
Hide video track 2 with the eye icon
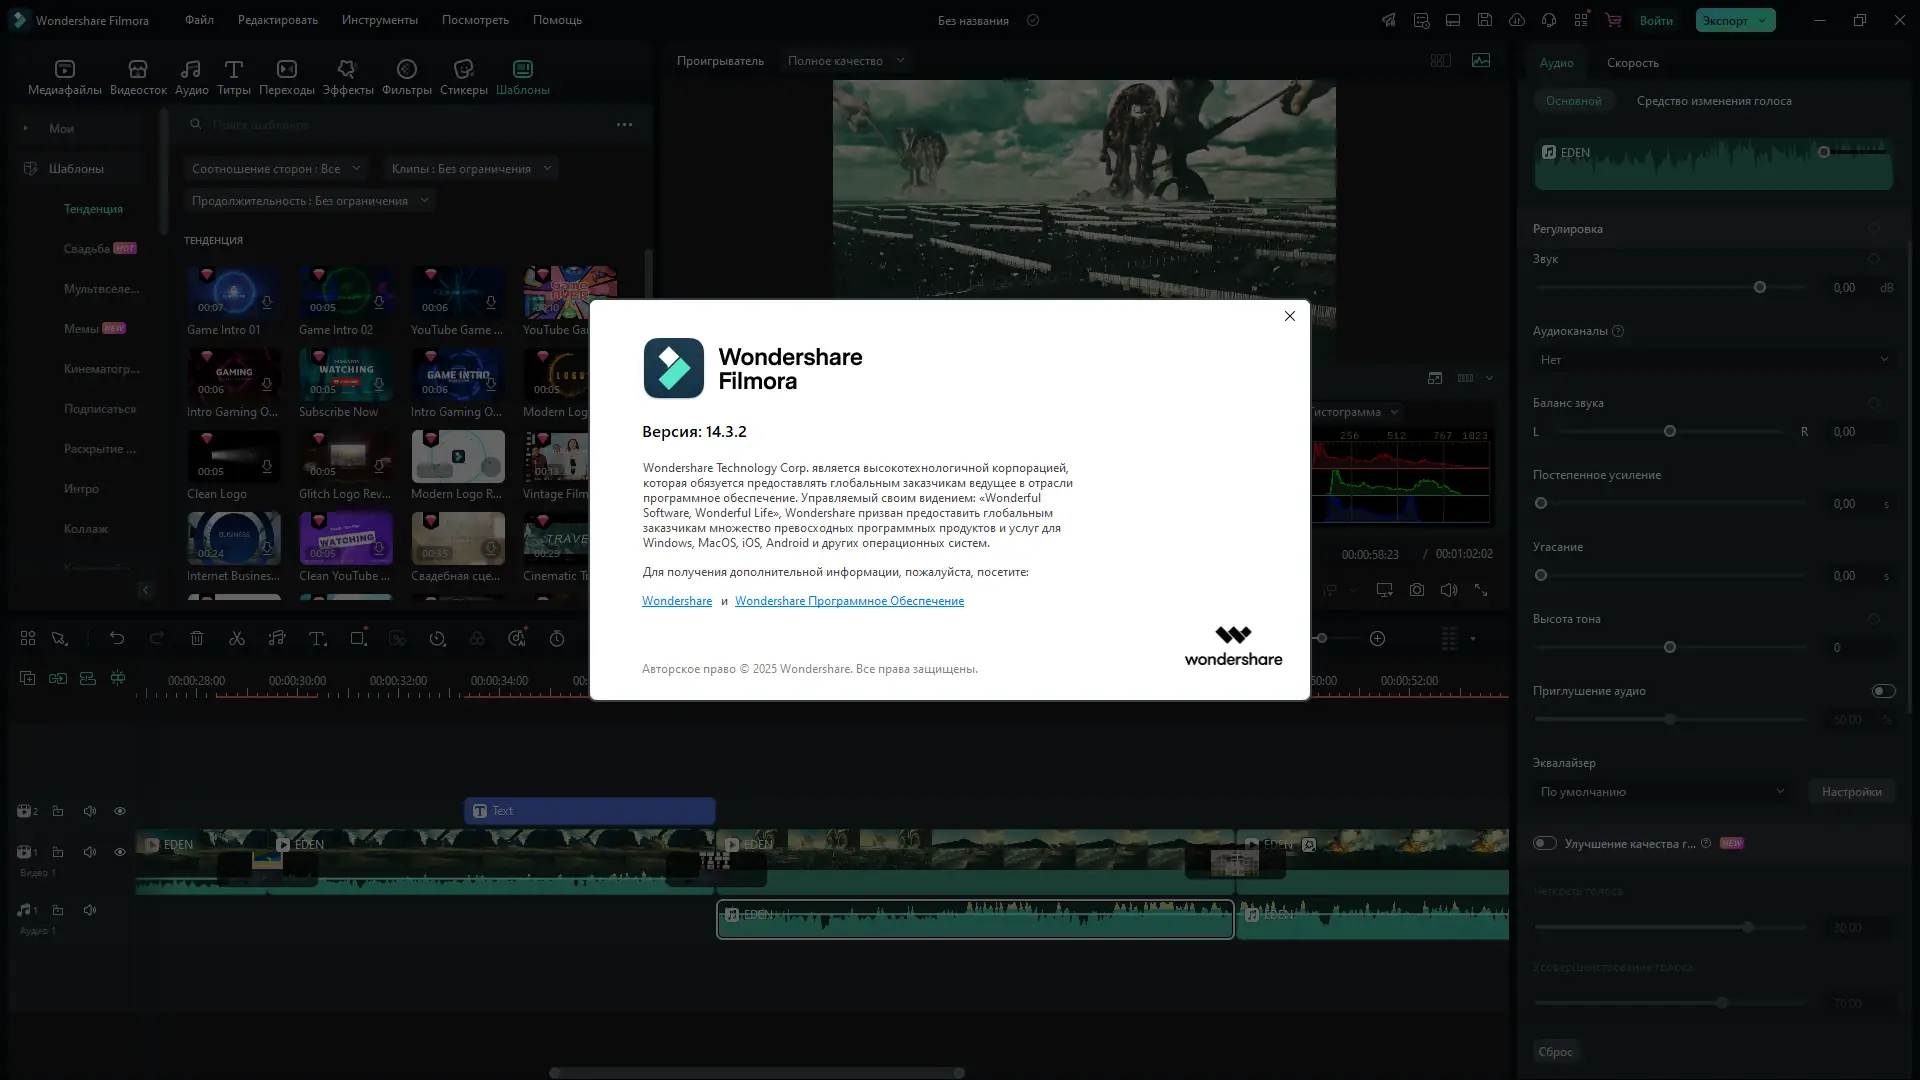coord(120,811)
